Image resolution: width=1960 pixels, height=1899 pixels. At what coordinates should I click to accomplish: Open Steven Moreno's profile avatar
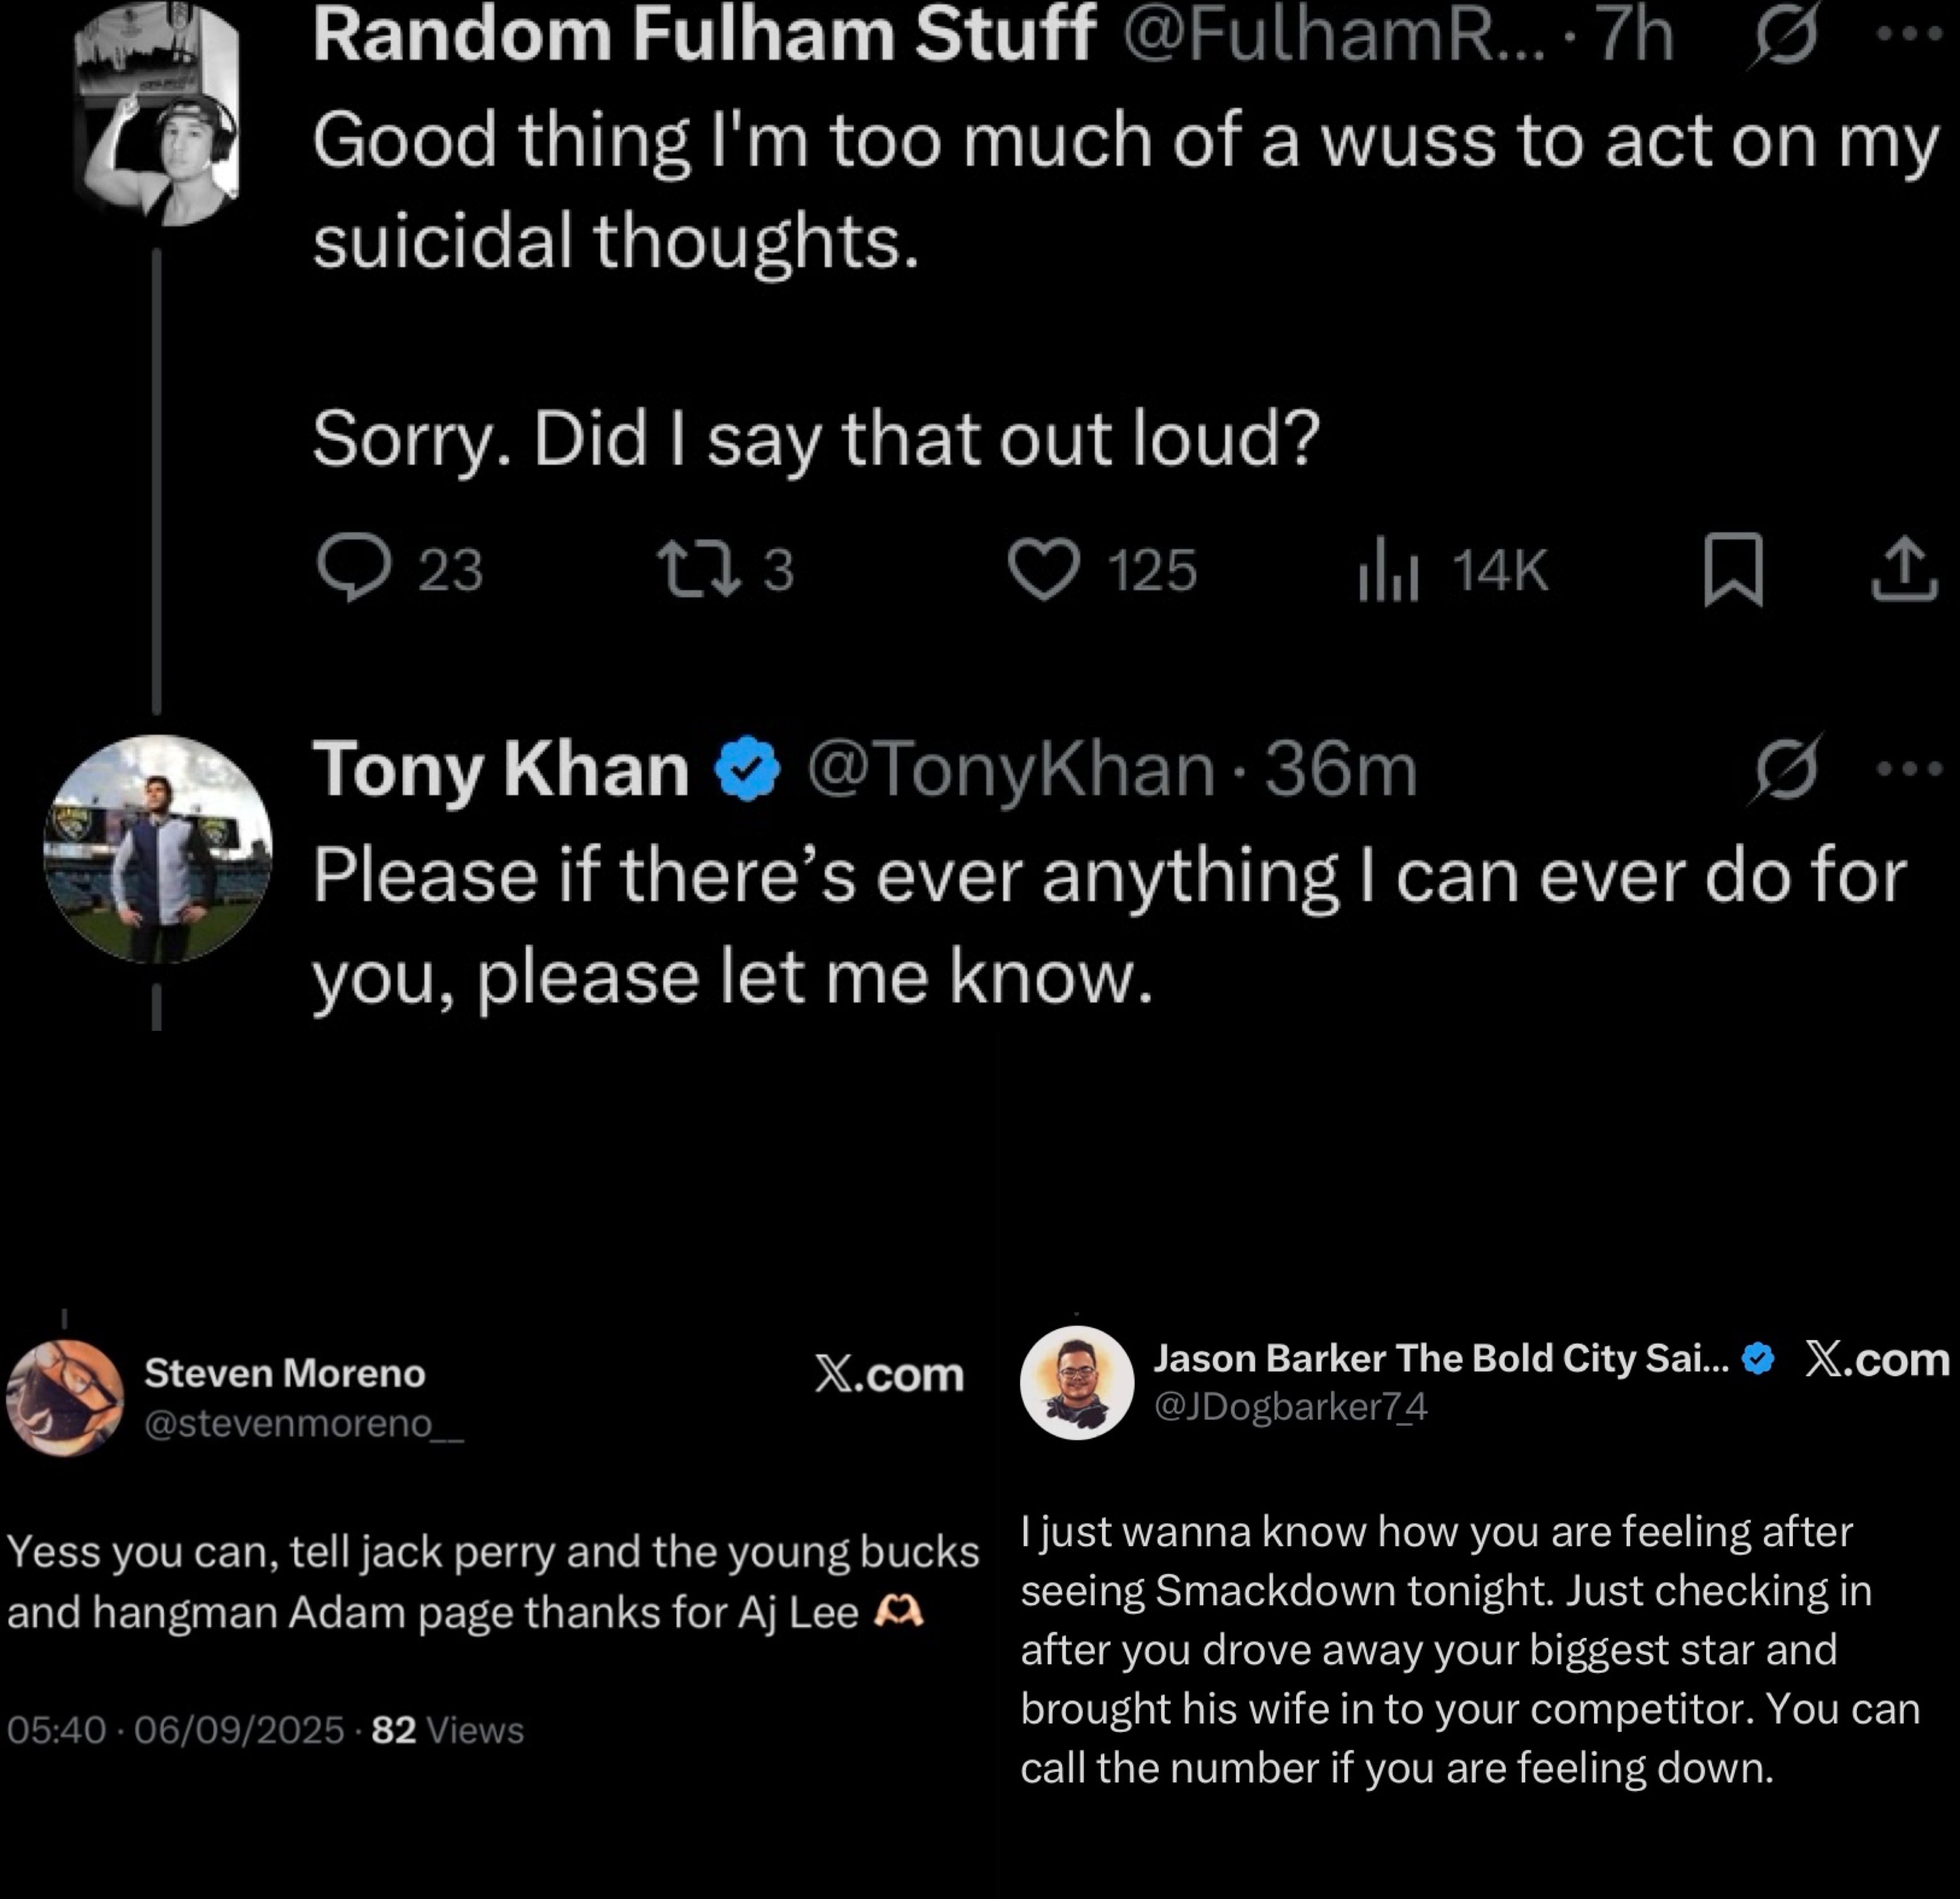tap(65, 1397)
